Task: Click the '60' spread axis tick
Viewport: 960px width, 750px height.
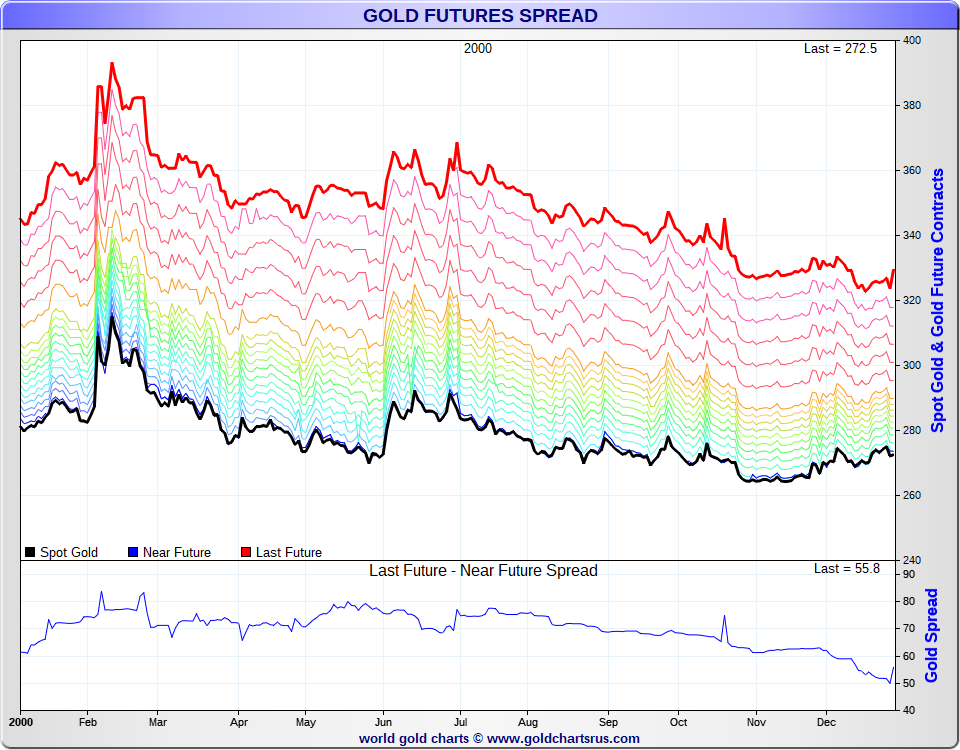Action: (x=909, y=656)
